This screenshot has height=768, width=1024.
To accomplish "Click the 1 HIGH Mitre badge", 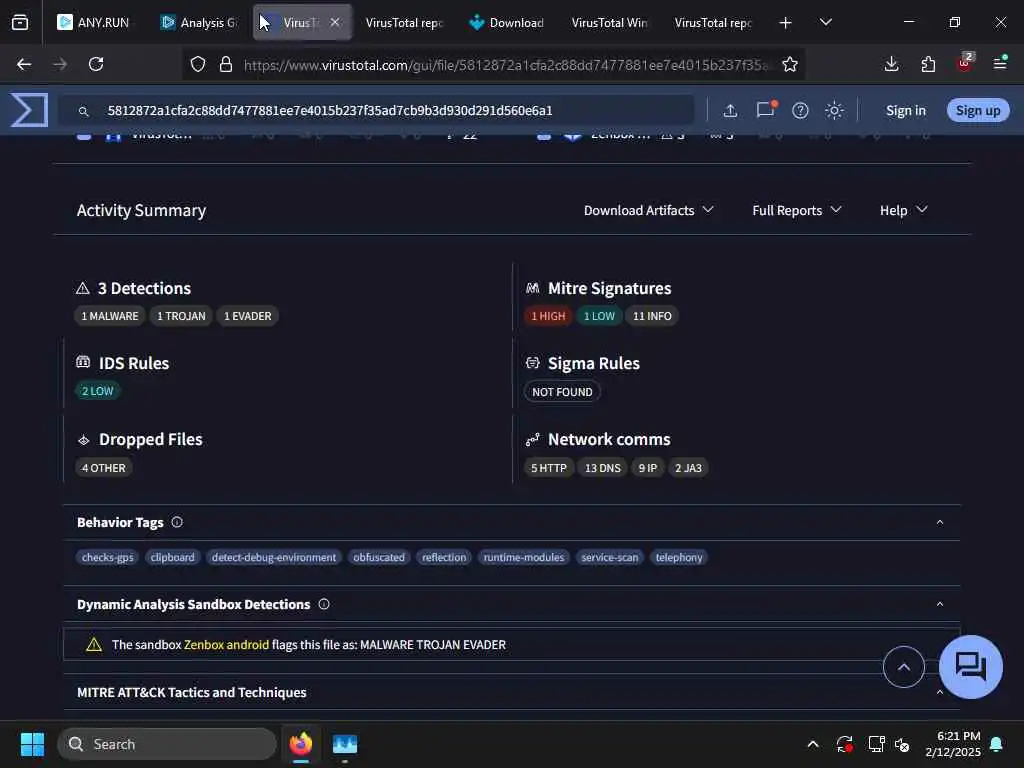I will pyautogui.click(x=548, y=316).
